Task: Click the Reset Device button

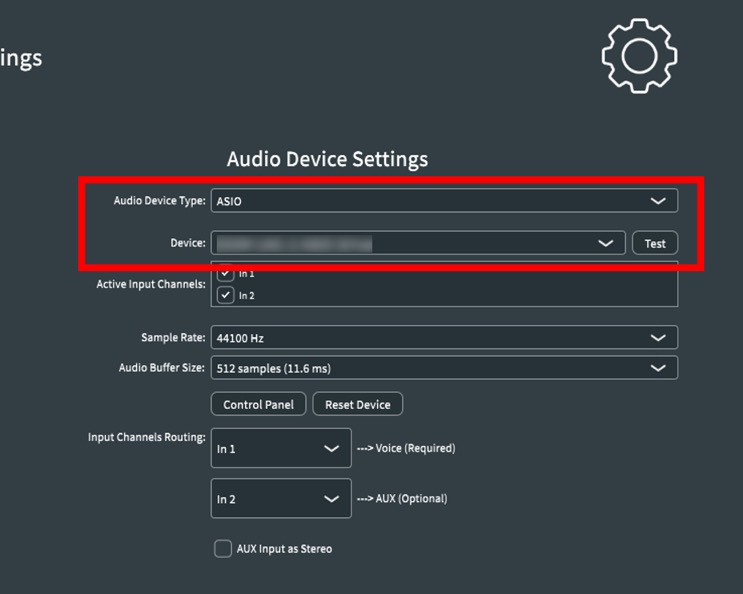Action: point(357,405)
